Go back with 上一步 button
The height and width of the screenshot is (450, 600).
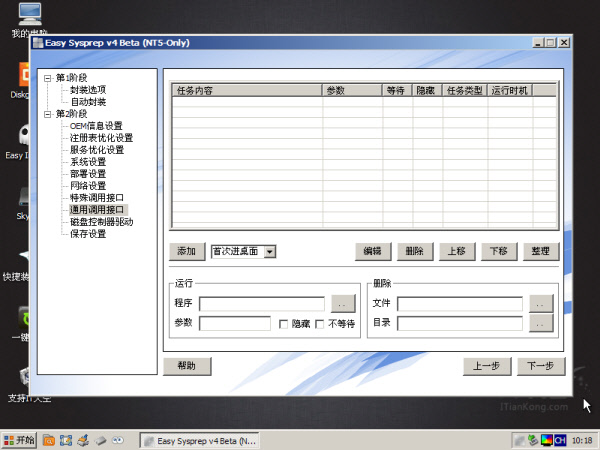tap(487, 366)
